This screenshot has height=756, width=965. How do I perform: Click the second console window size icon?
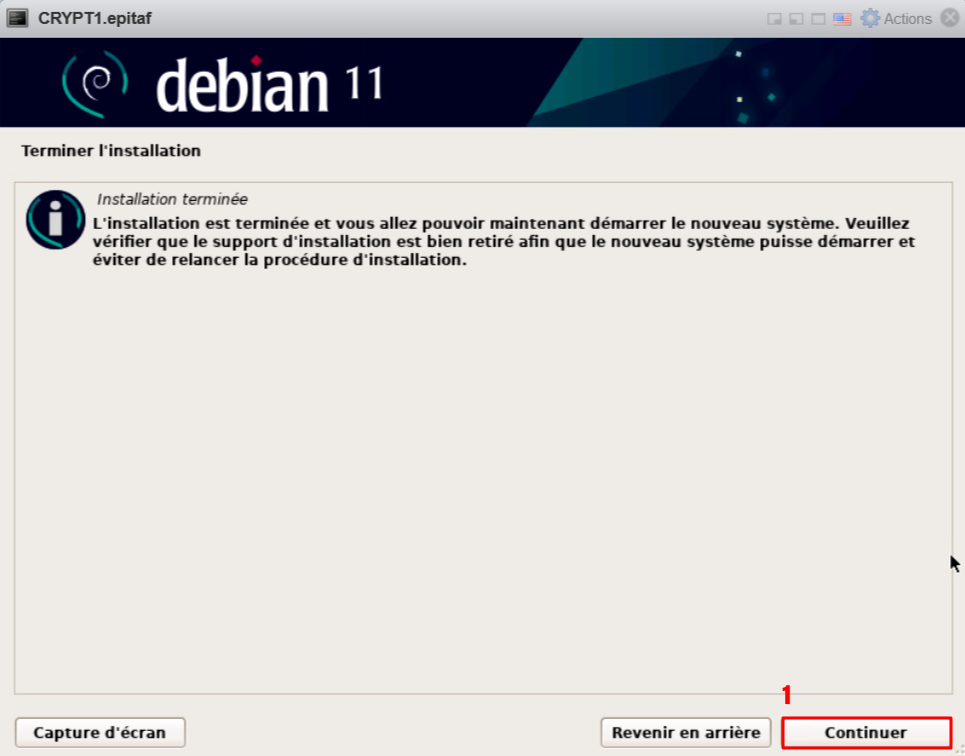796,19
